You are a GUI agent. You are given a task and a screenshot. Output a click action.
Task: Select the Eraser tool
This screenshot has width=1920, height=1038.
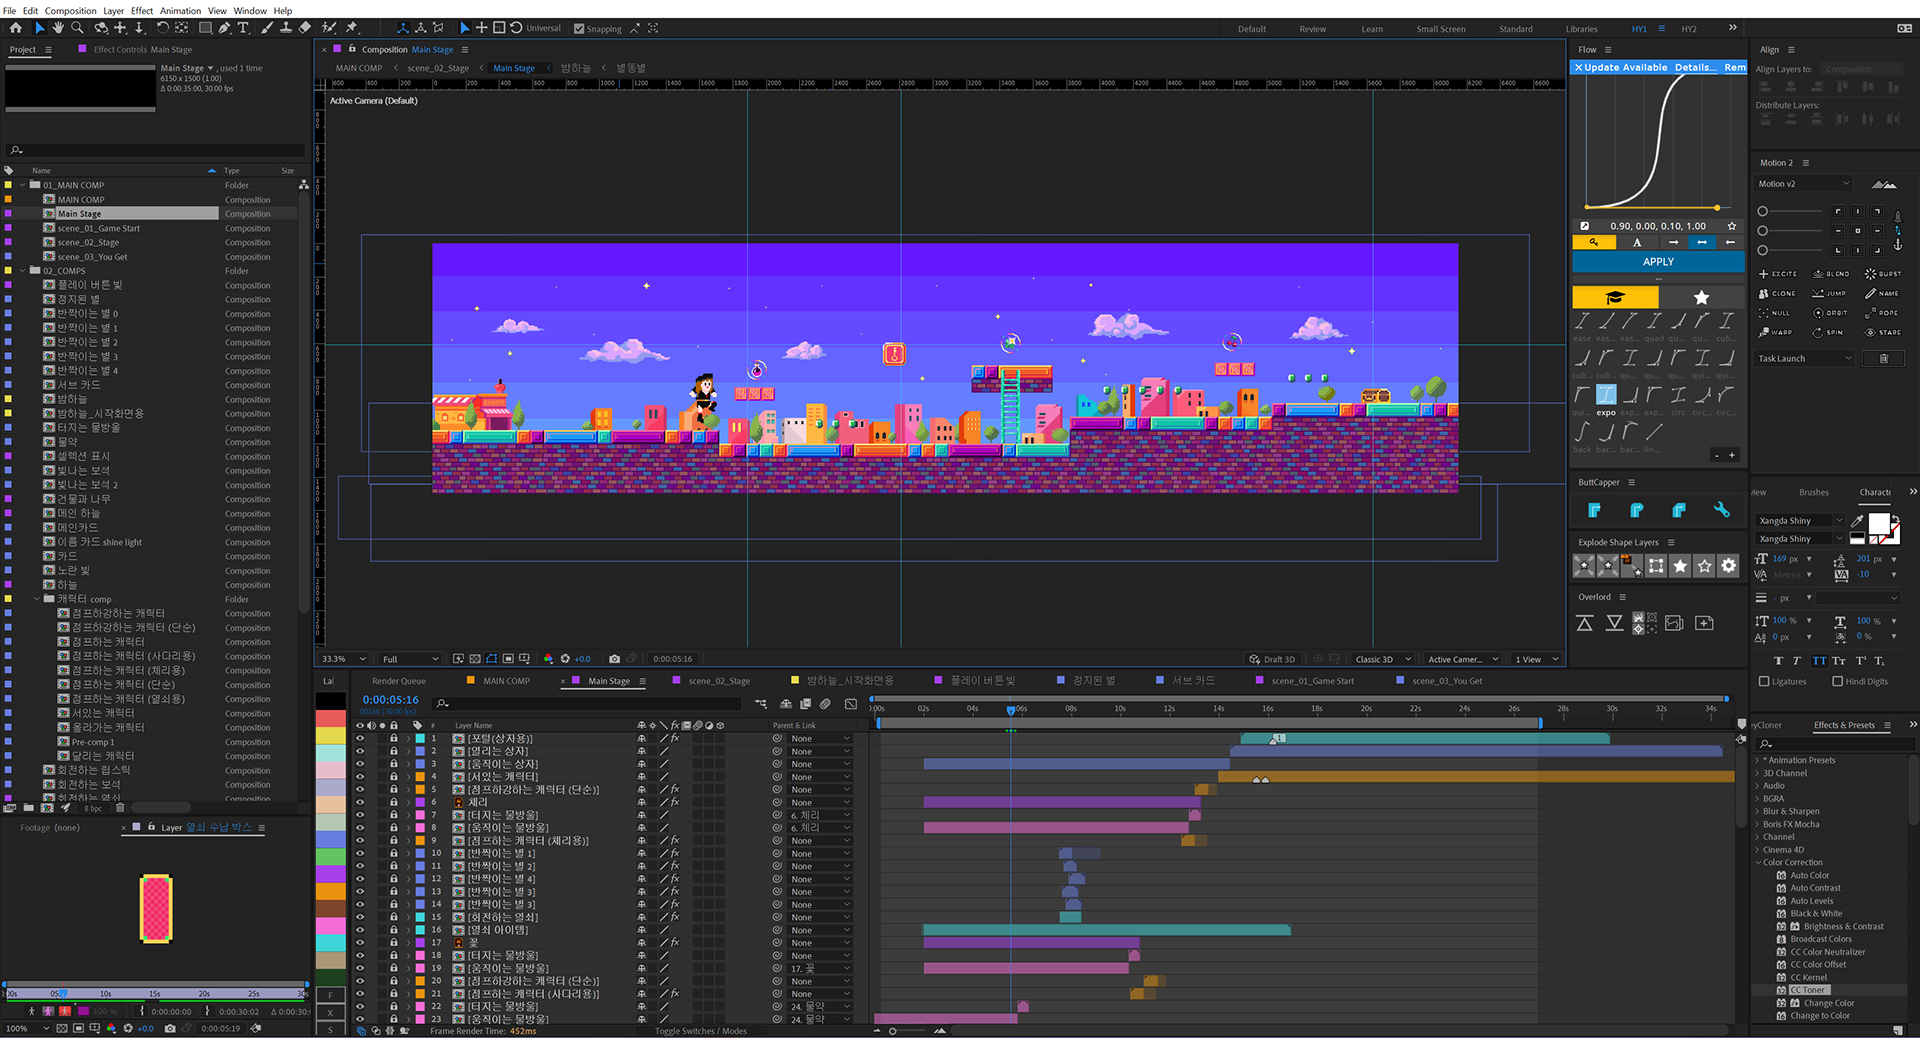pos(305,28)
